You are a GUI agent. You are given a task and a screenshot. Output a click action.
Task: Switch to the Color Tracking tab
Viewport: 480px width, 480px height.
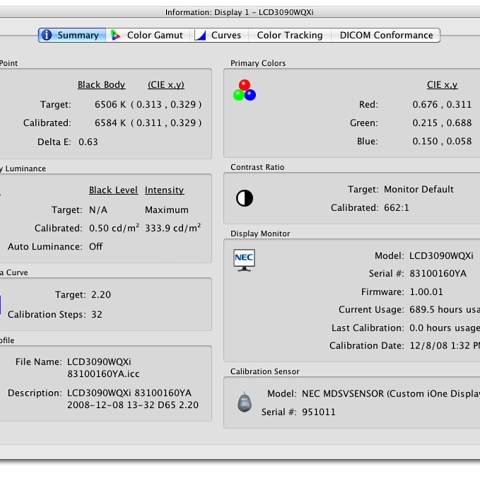290,35
